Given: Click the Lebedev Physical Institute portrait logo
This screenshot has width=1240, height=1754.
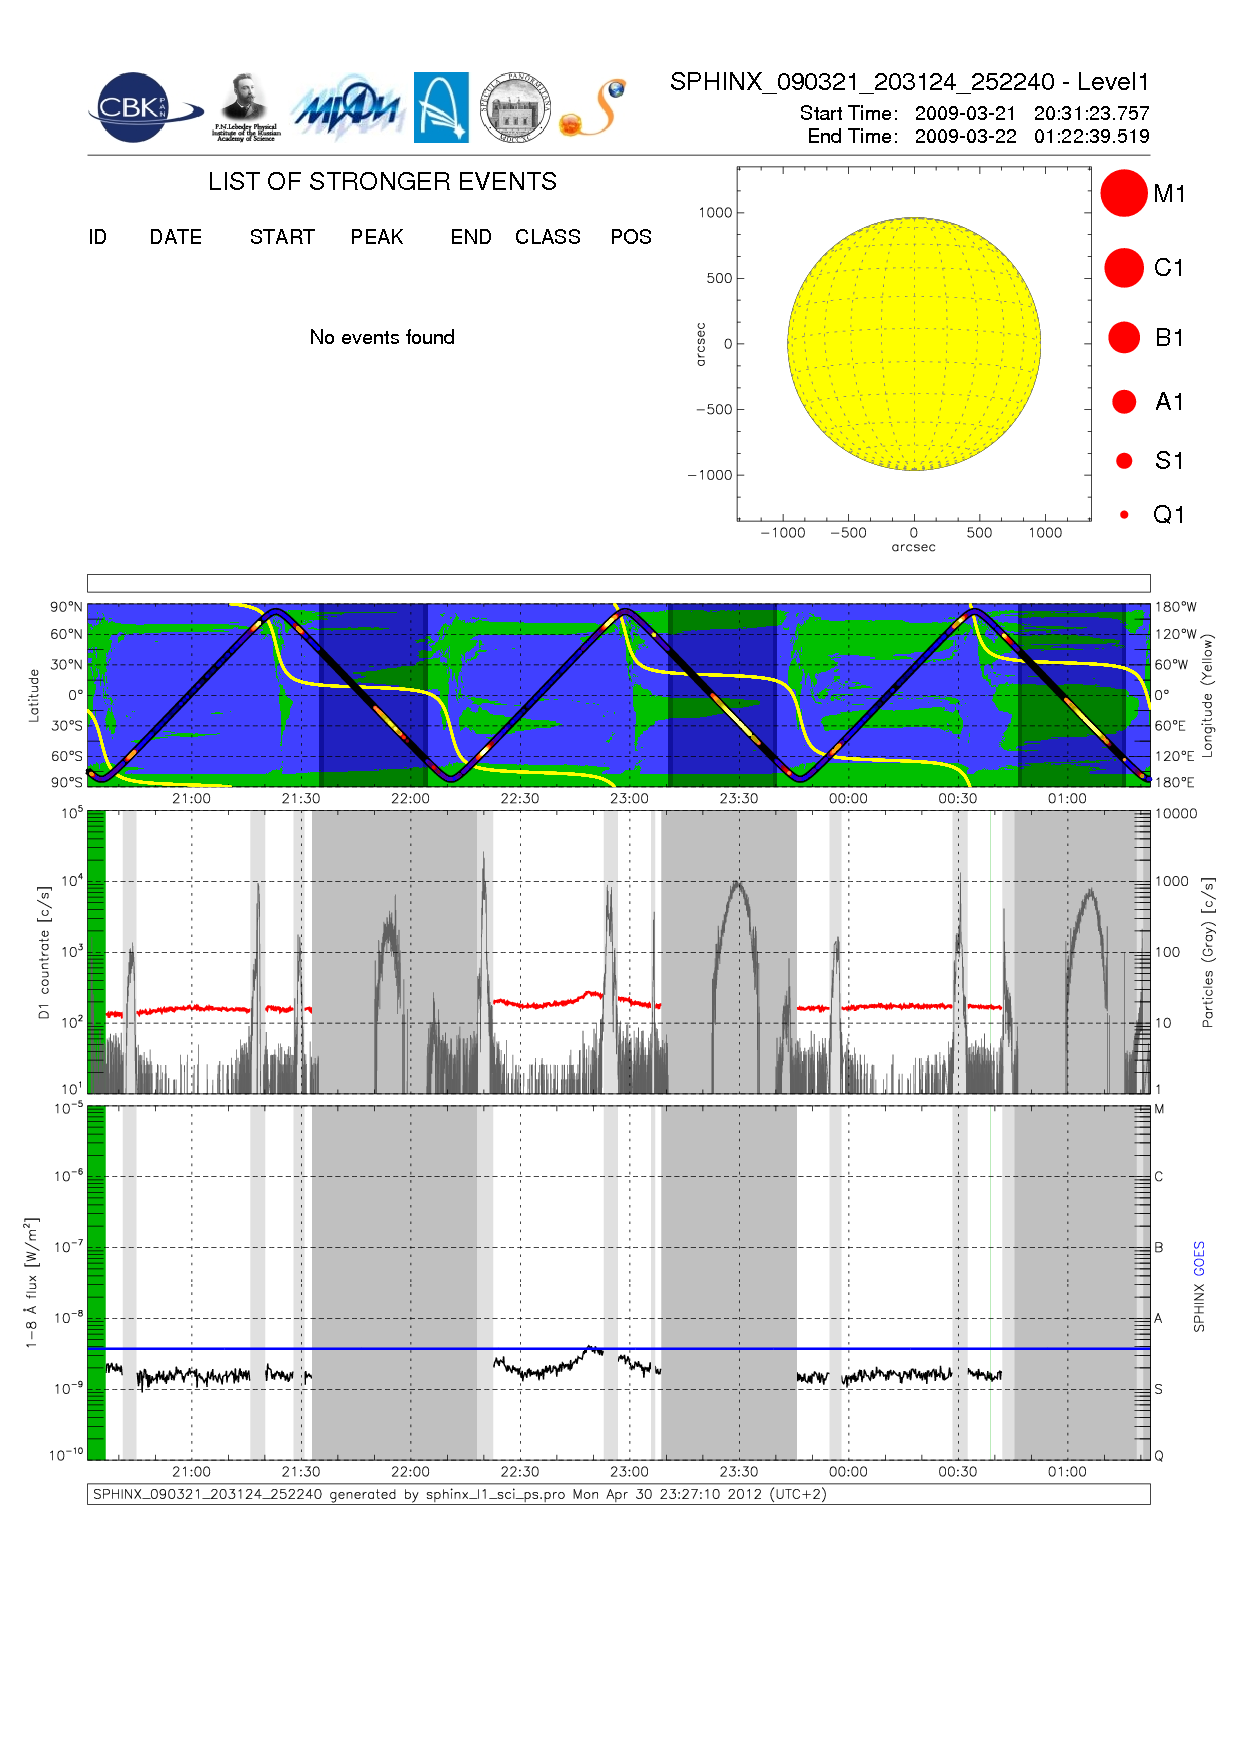Looking at the screenshot, I should (x=246, y=107).
